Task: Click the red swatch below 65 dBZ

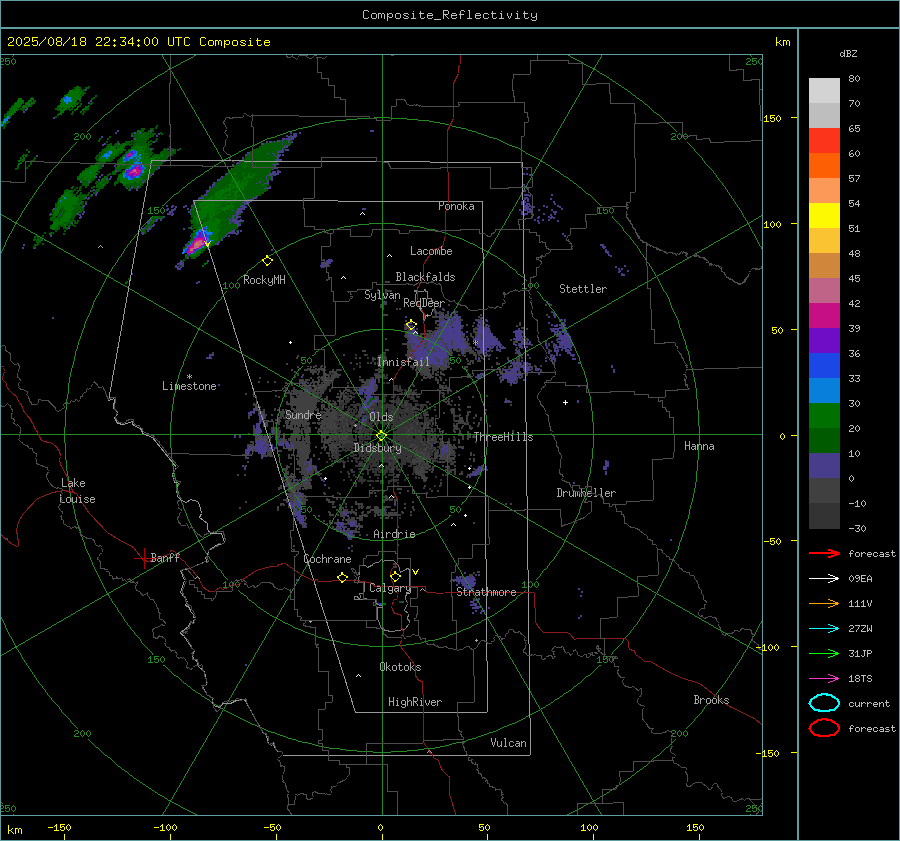Action: tap(824, 141)
